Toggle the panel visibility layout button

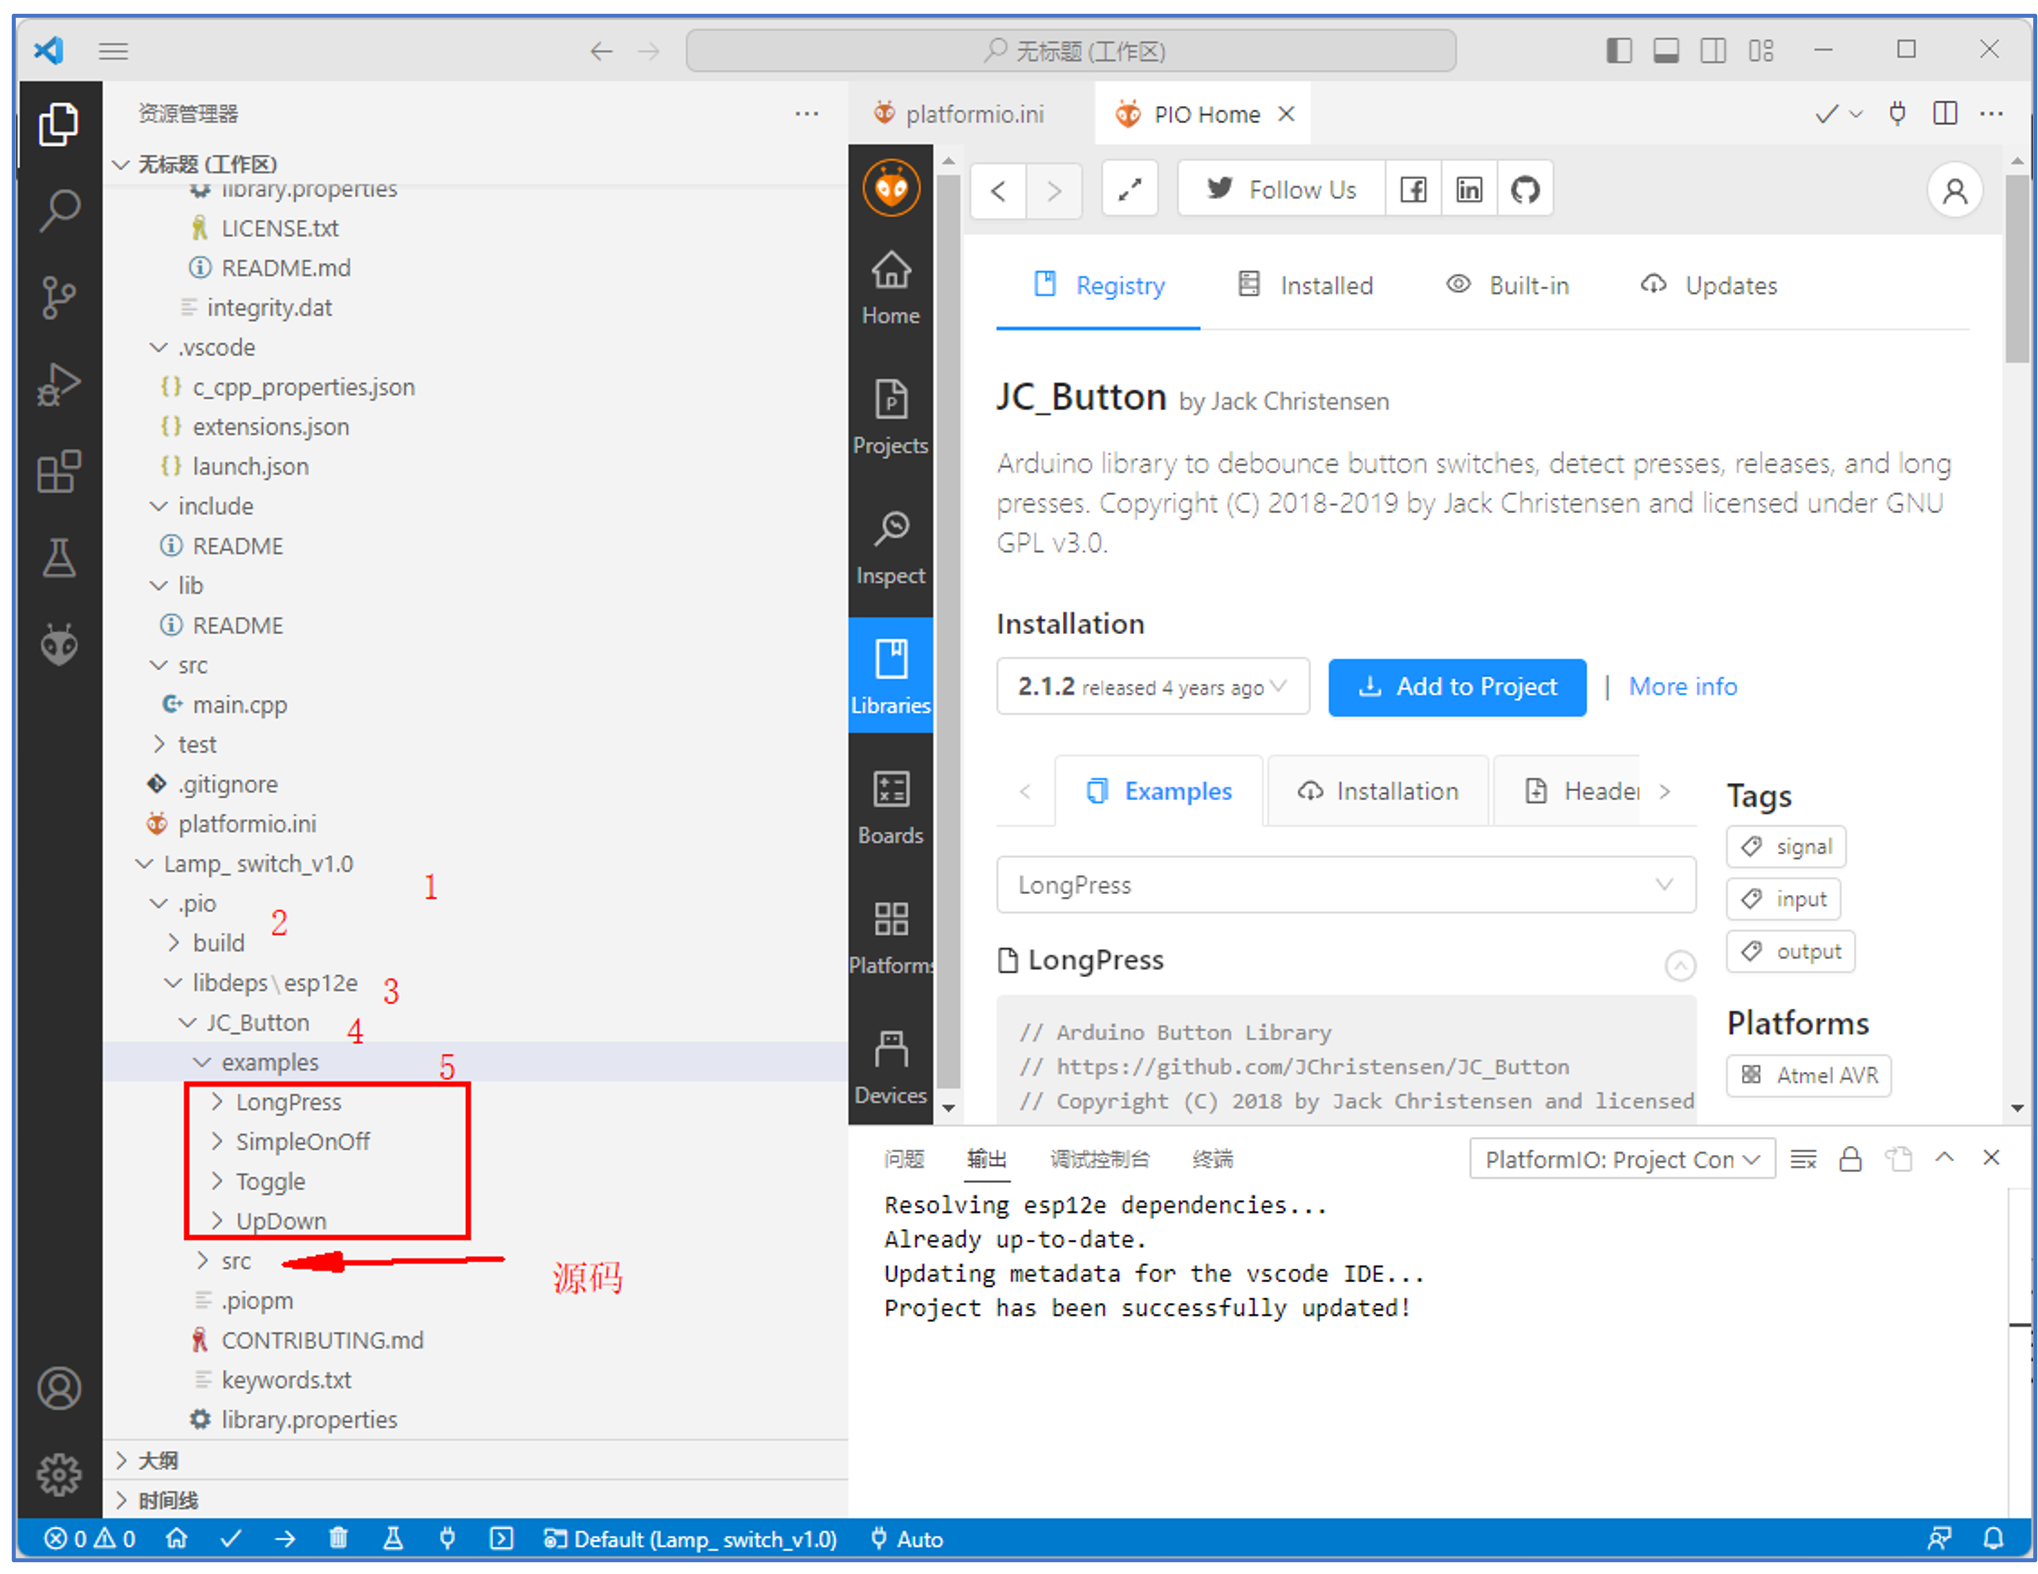(x=1665, y=50)
